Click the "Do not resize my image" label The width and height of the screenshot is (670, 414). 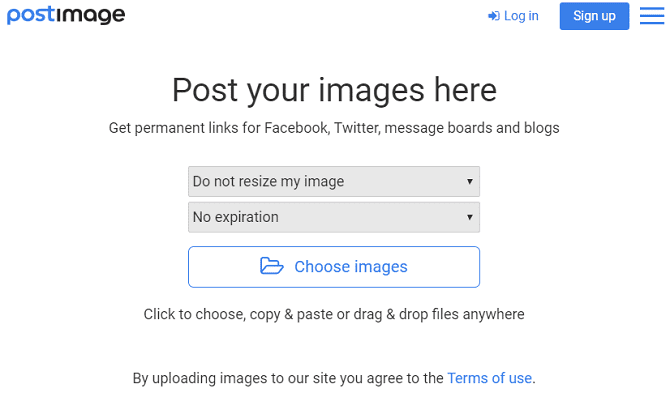(268, 181)
